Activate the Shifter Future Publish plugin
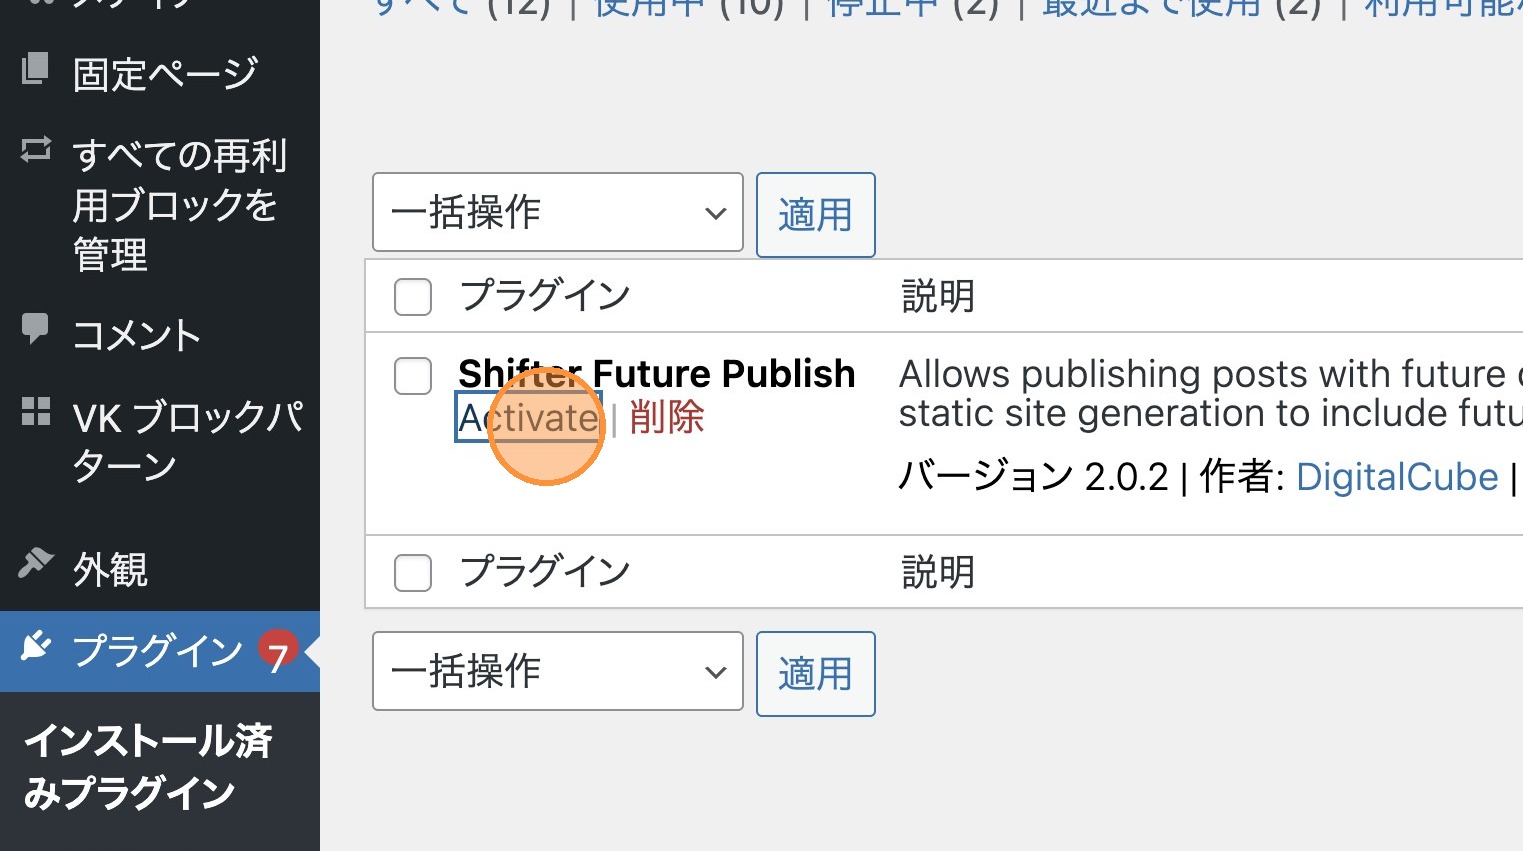1523x851 pixels. click(x=528, y=418)
